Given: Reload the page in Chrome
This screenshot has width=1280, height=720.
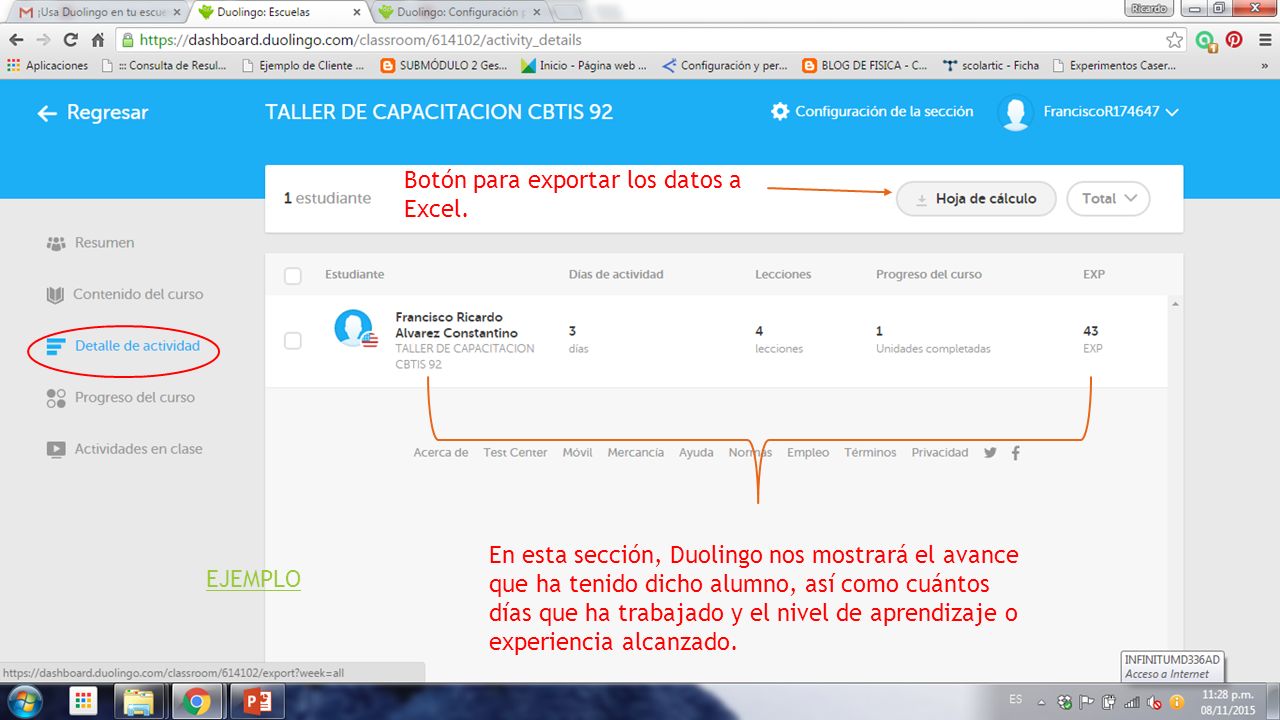Looking at the screenshot, I should 70,40.
